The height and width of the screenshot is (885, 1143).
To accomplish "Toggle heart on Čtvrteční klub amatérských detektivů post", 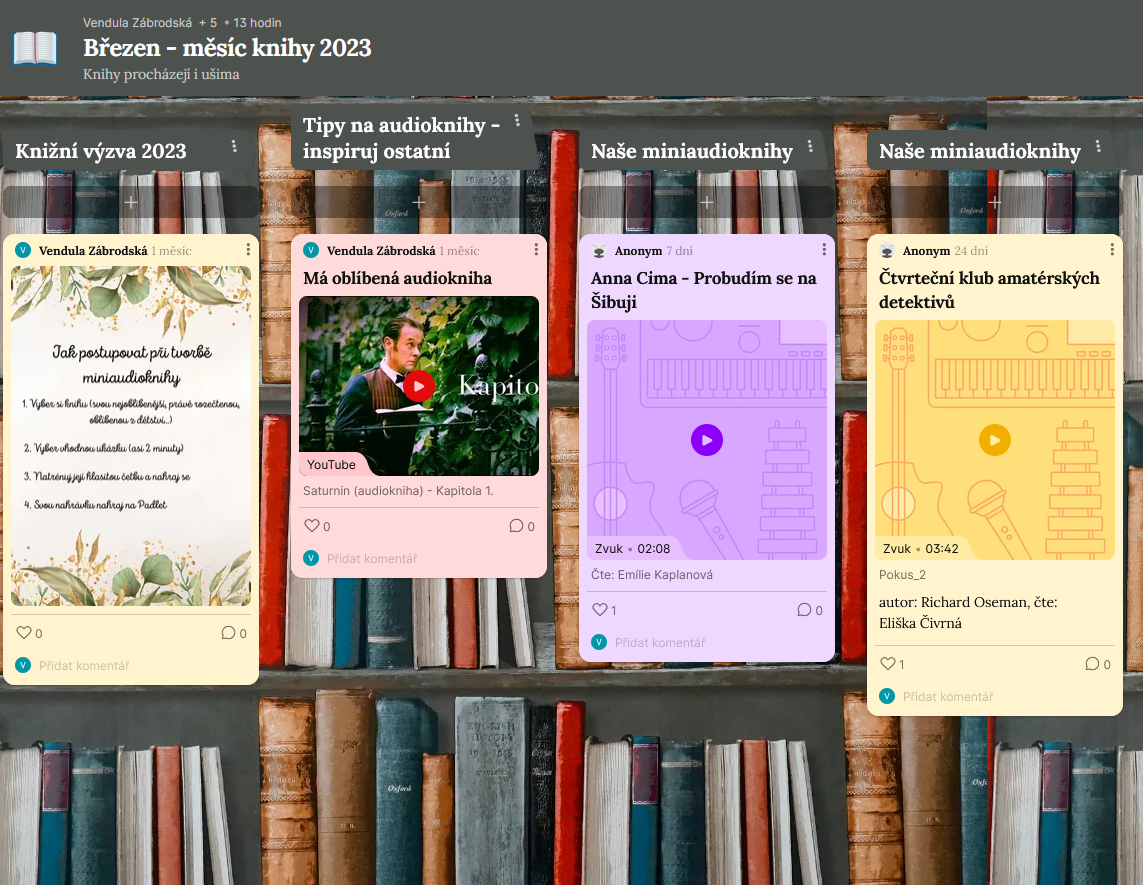I will click(x=888, y=664).
